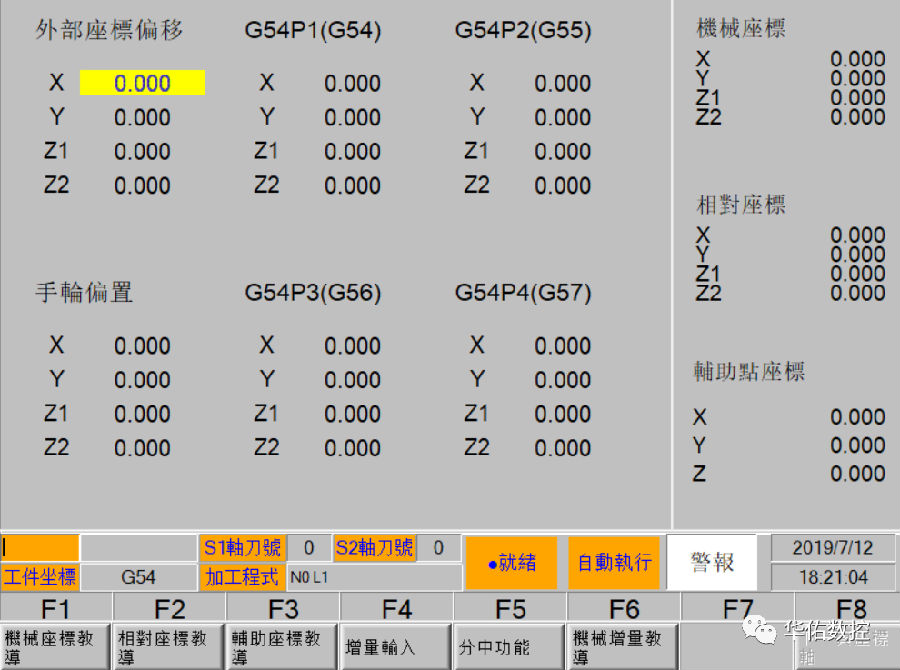Activate F5 分中功能 softkey
The height and width of the screenshot is (670, 900).
(510, 645)
